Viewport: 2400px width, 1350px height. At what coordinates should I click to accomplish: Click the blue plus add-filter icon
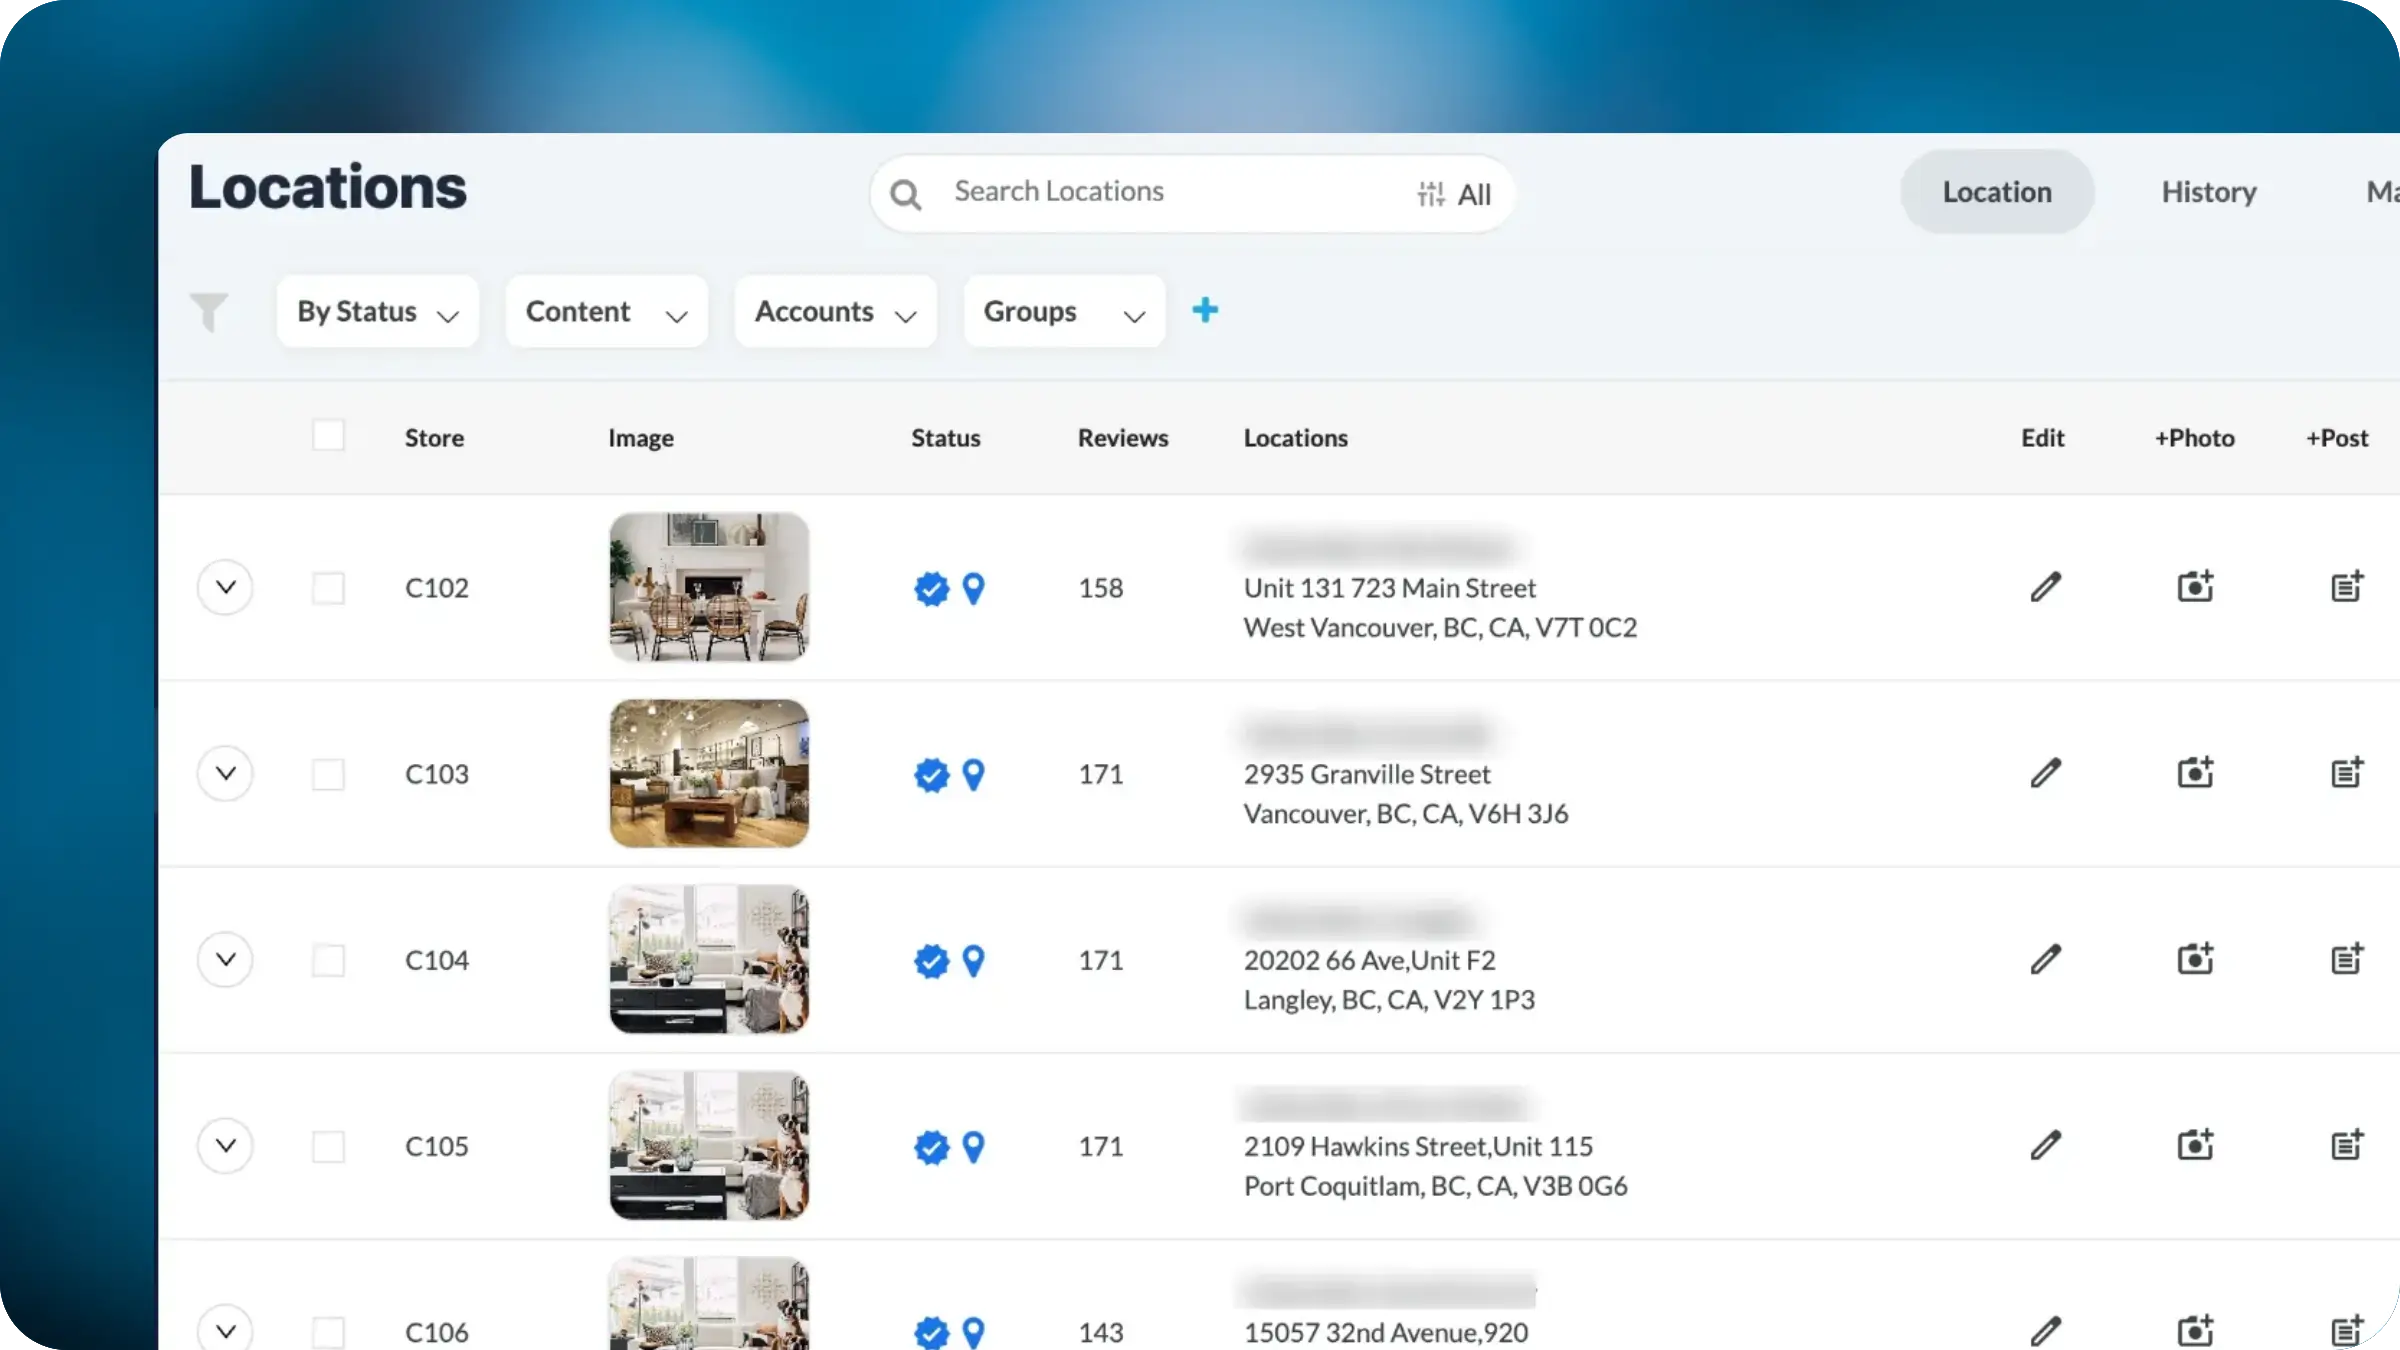click(x=1205, y=310)
